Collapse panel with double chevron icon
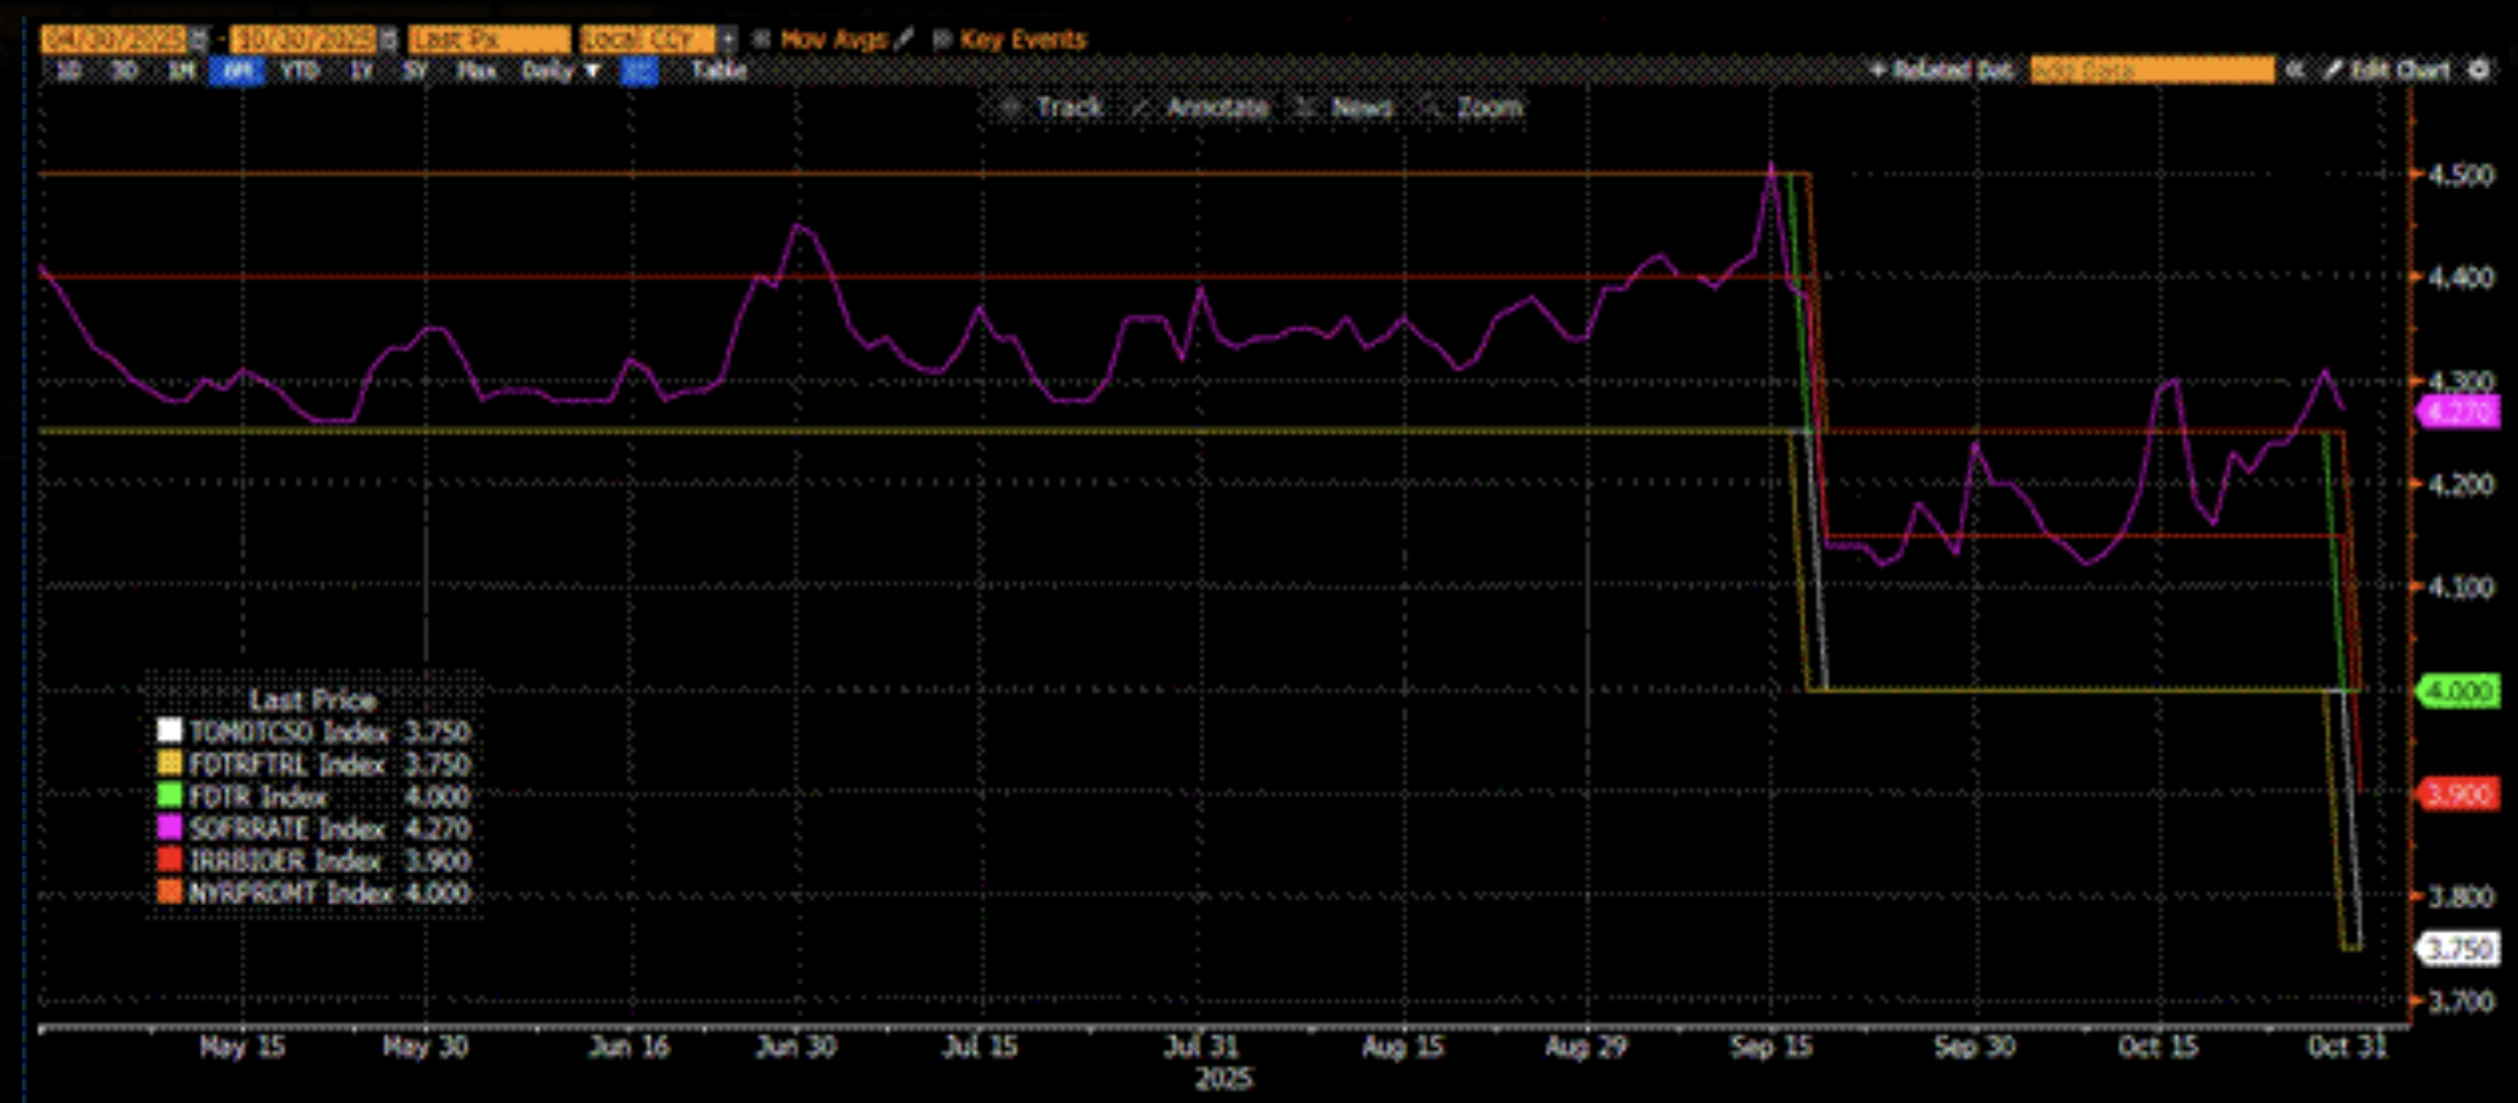 pyautogui.click(x=2296, y=70)
